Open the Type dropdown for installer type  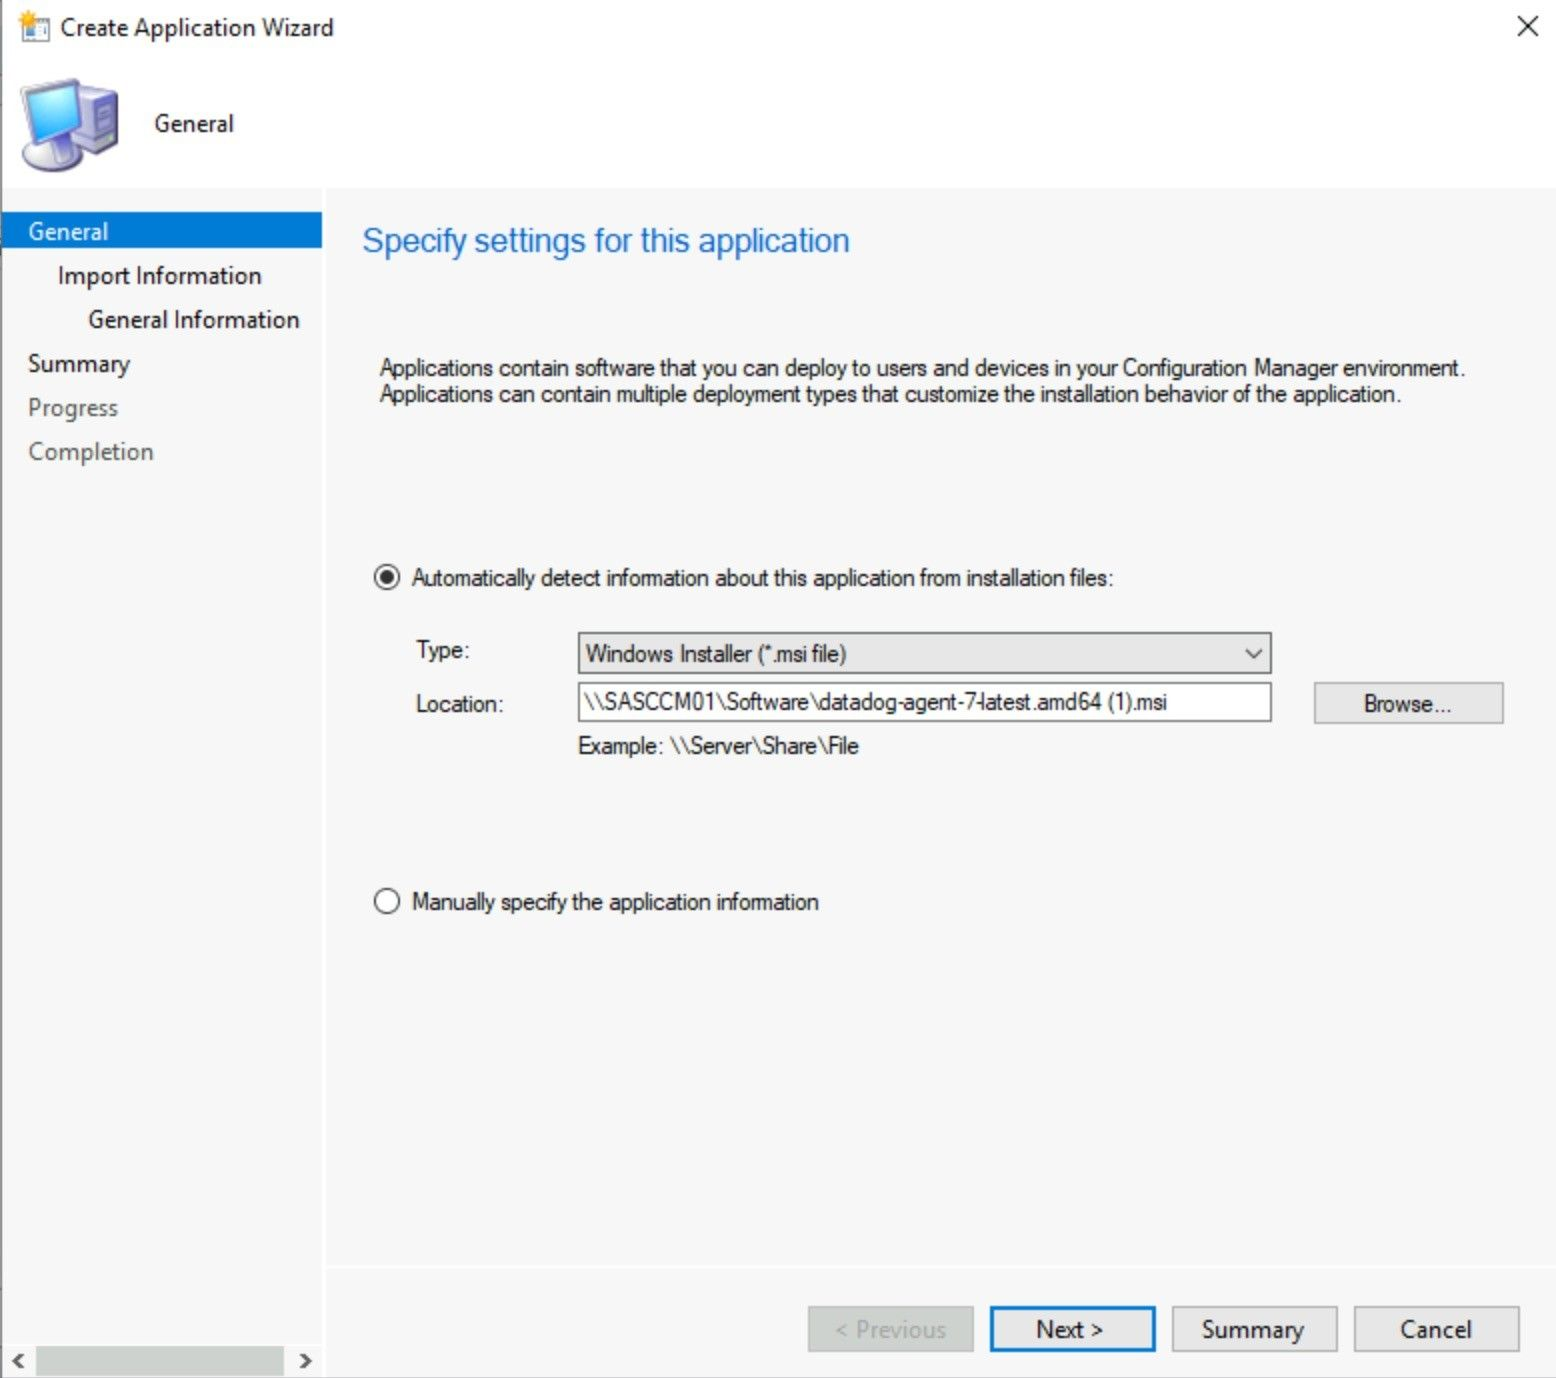click(x=924, y=653)
